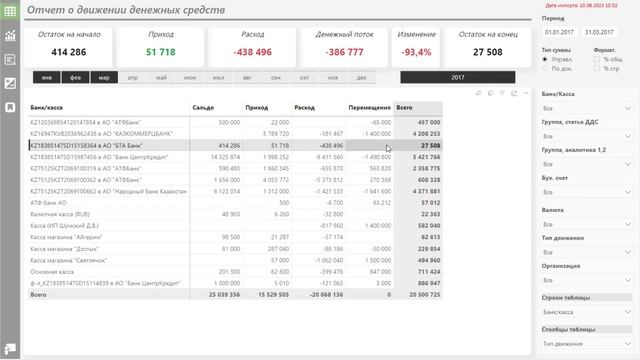Open the filter icon above the table
Screen dimensions: 640x360
point(502,93)
